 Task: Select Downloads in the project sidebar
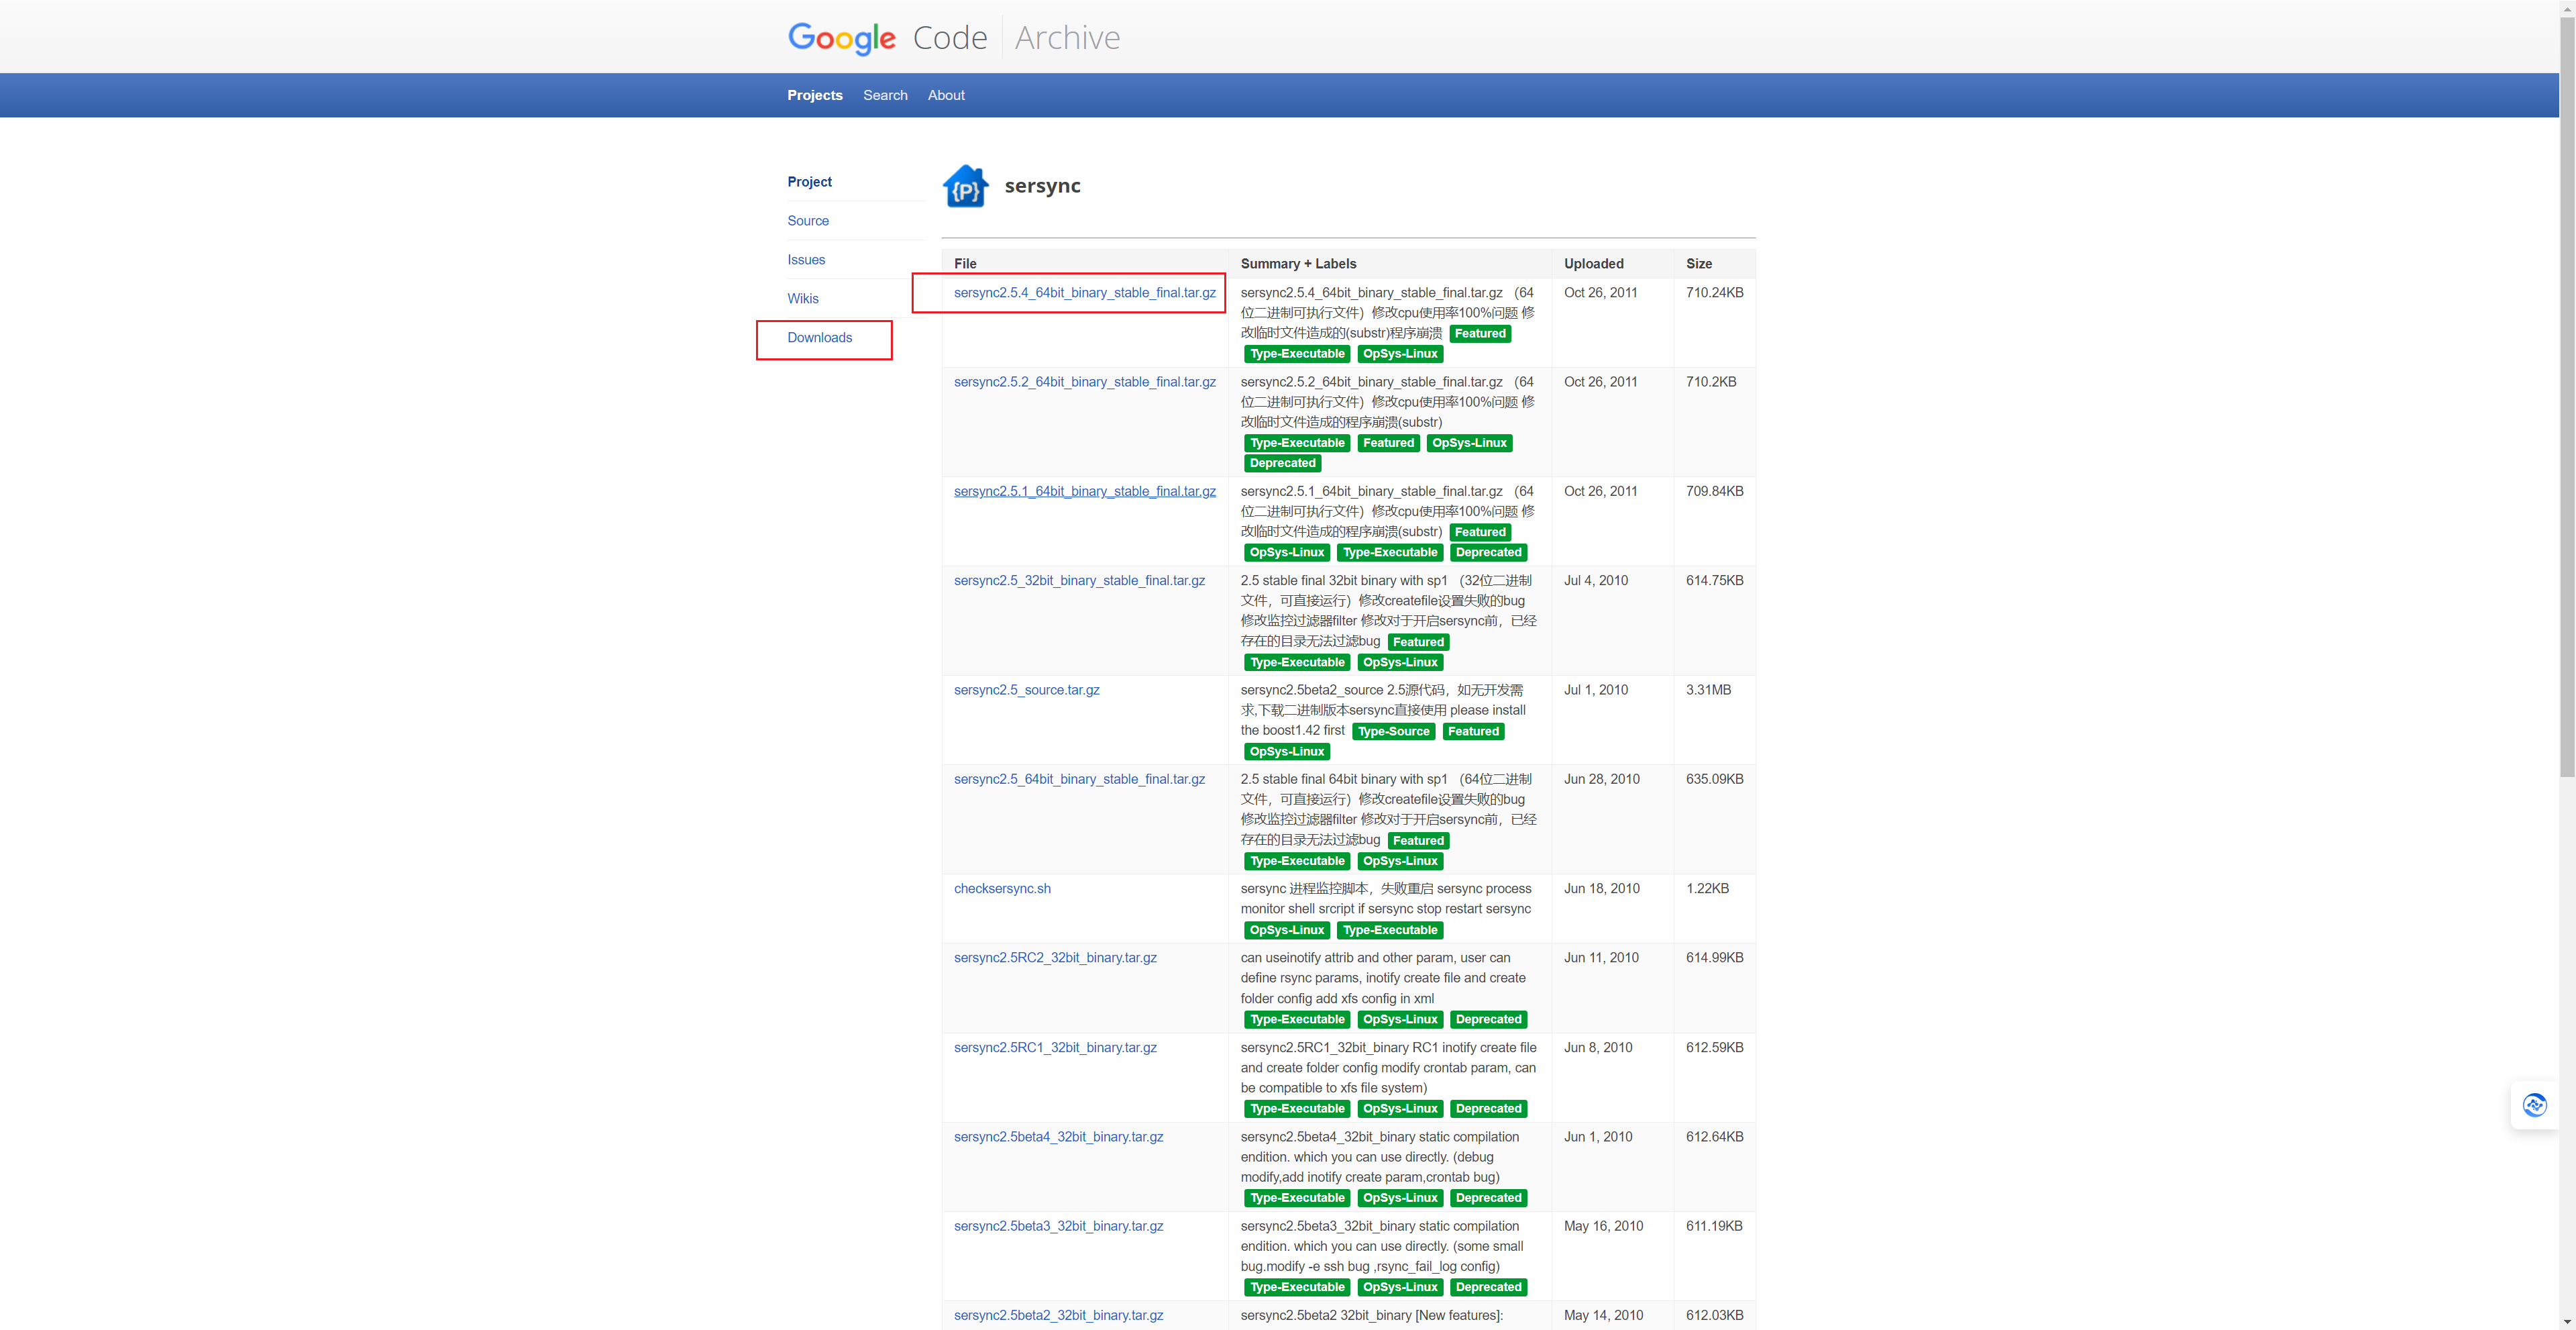[819, 338]
